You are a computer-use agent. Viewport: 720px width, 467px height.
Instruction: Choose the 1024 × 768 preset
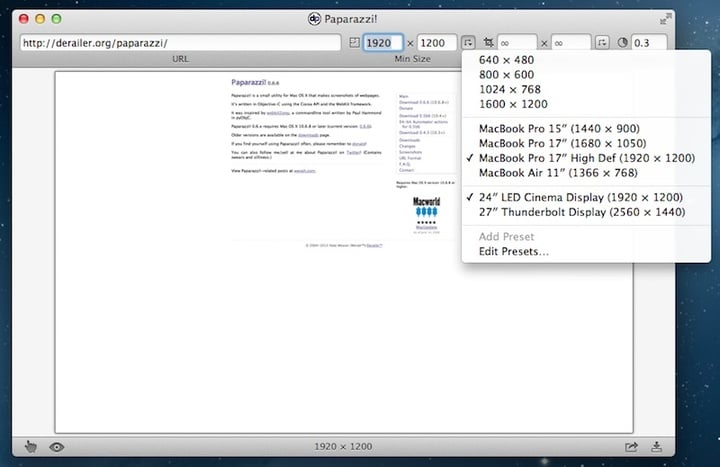[x=510, y=89]
